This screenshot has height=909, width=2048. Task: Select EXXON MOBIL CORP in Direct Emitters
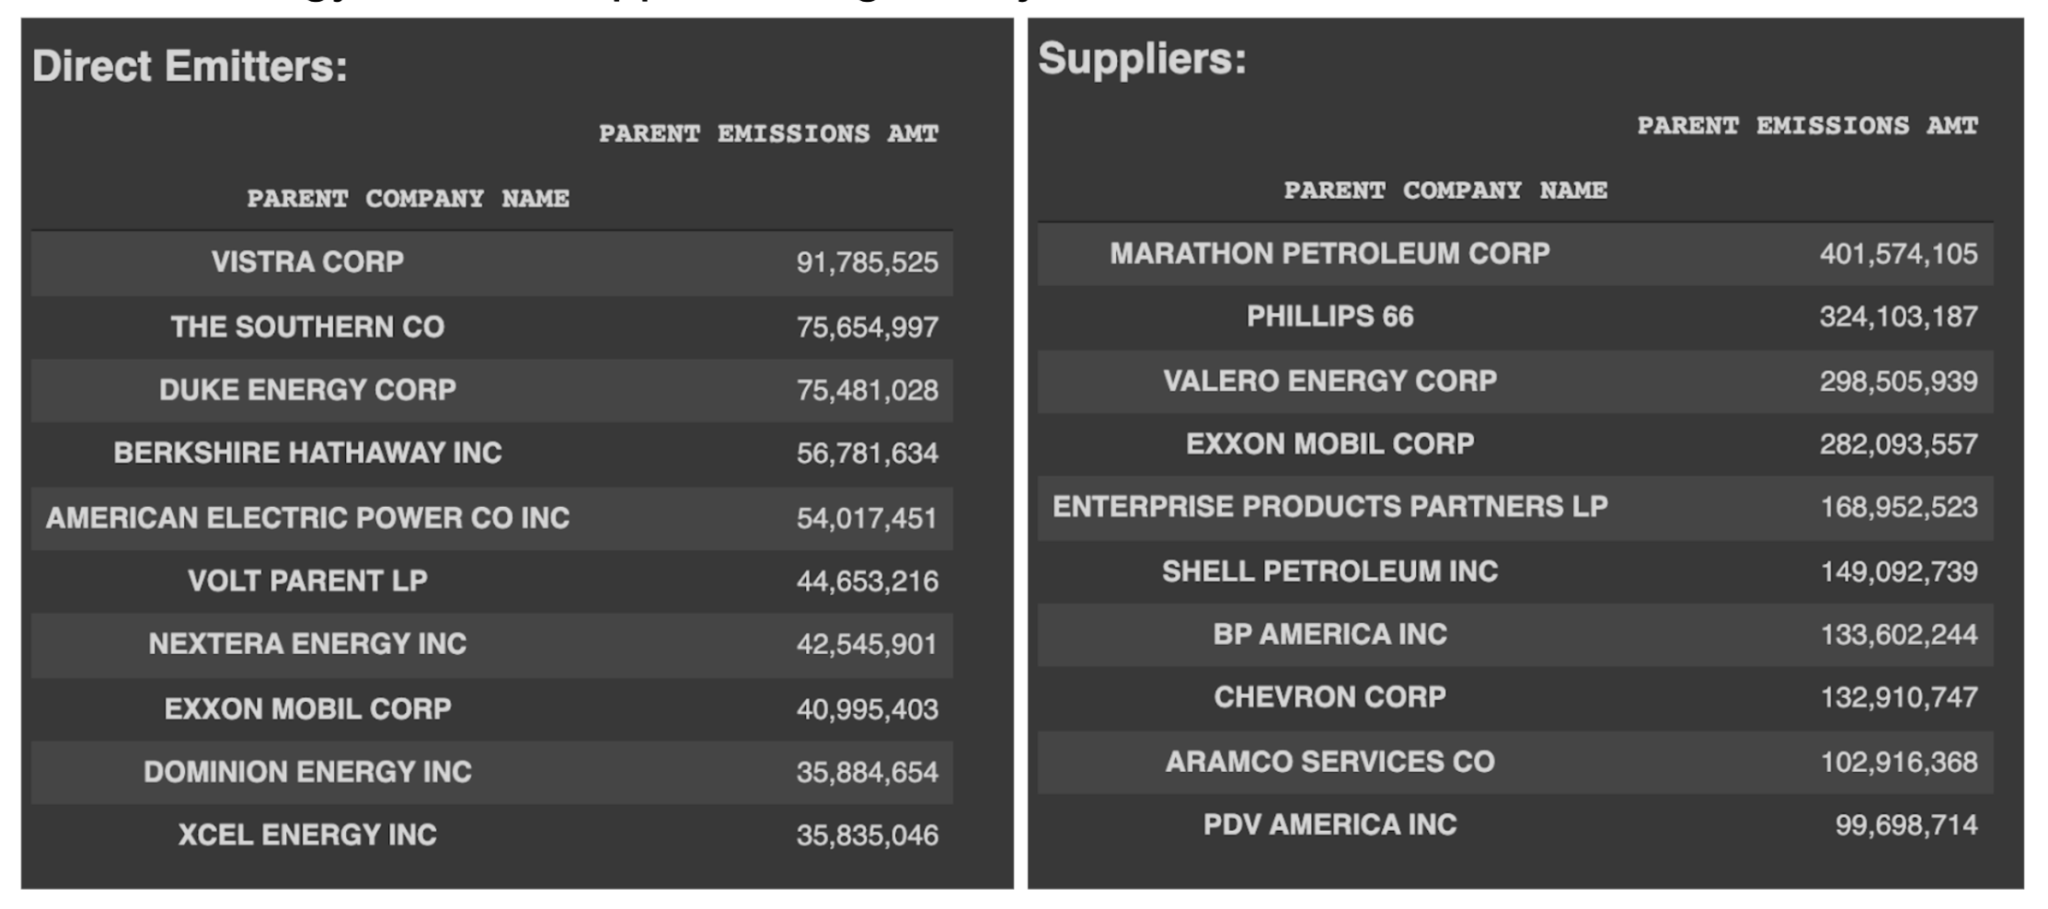[x=307, y=709]
